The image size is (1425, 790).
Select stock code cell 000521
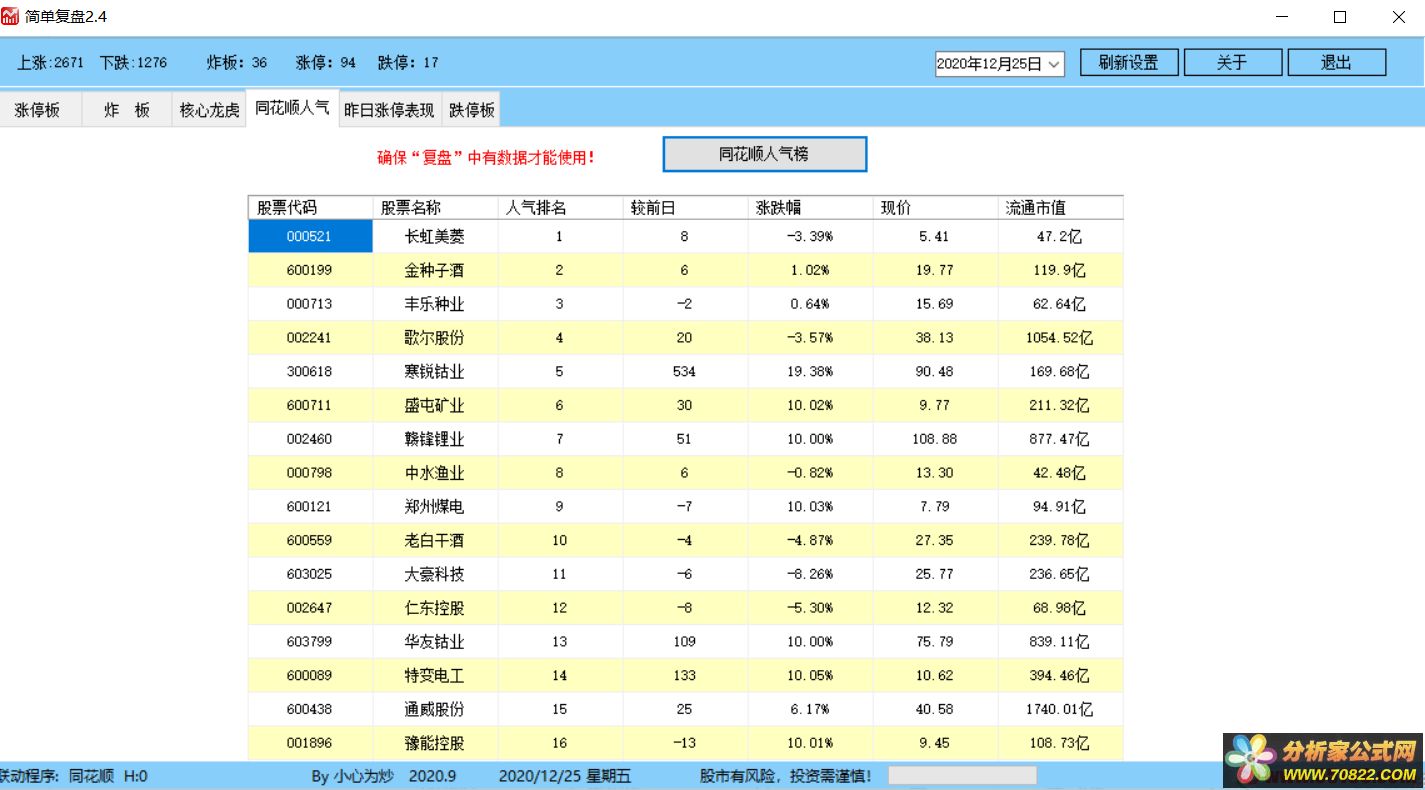(310, 236)
